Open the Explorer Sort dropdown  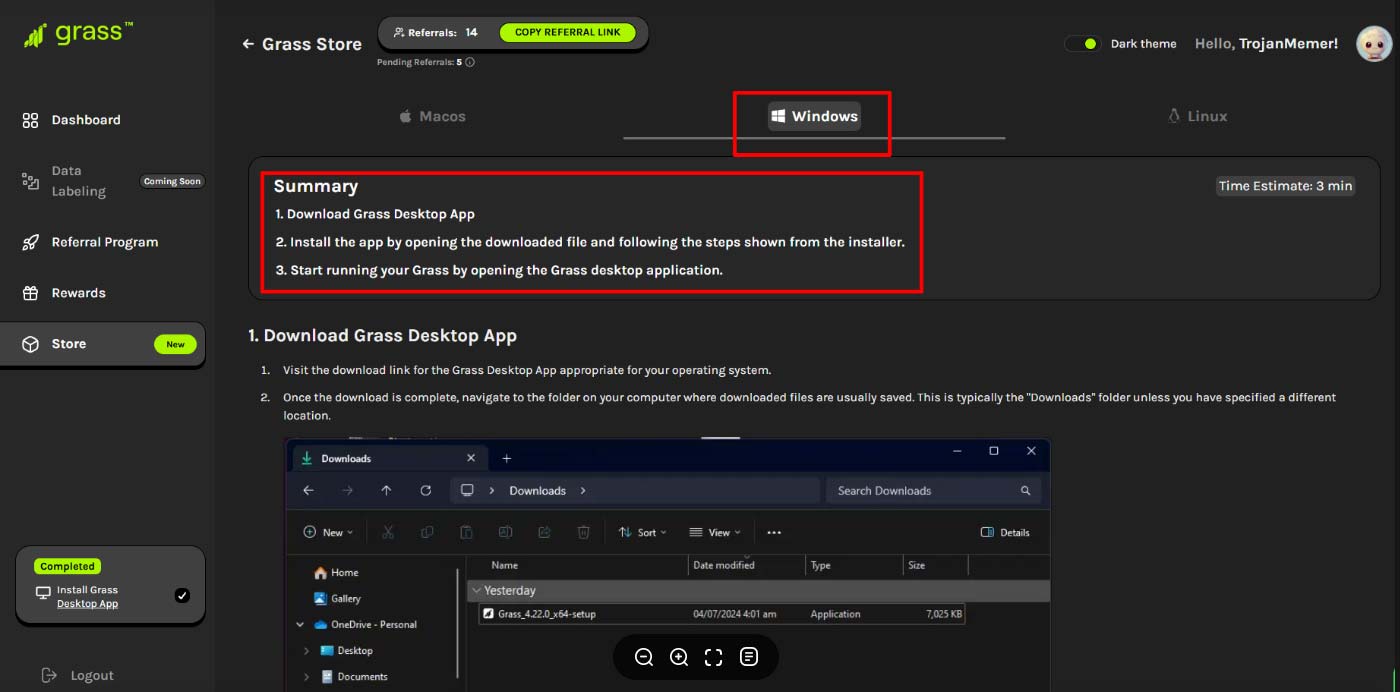pos(642,532)
